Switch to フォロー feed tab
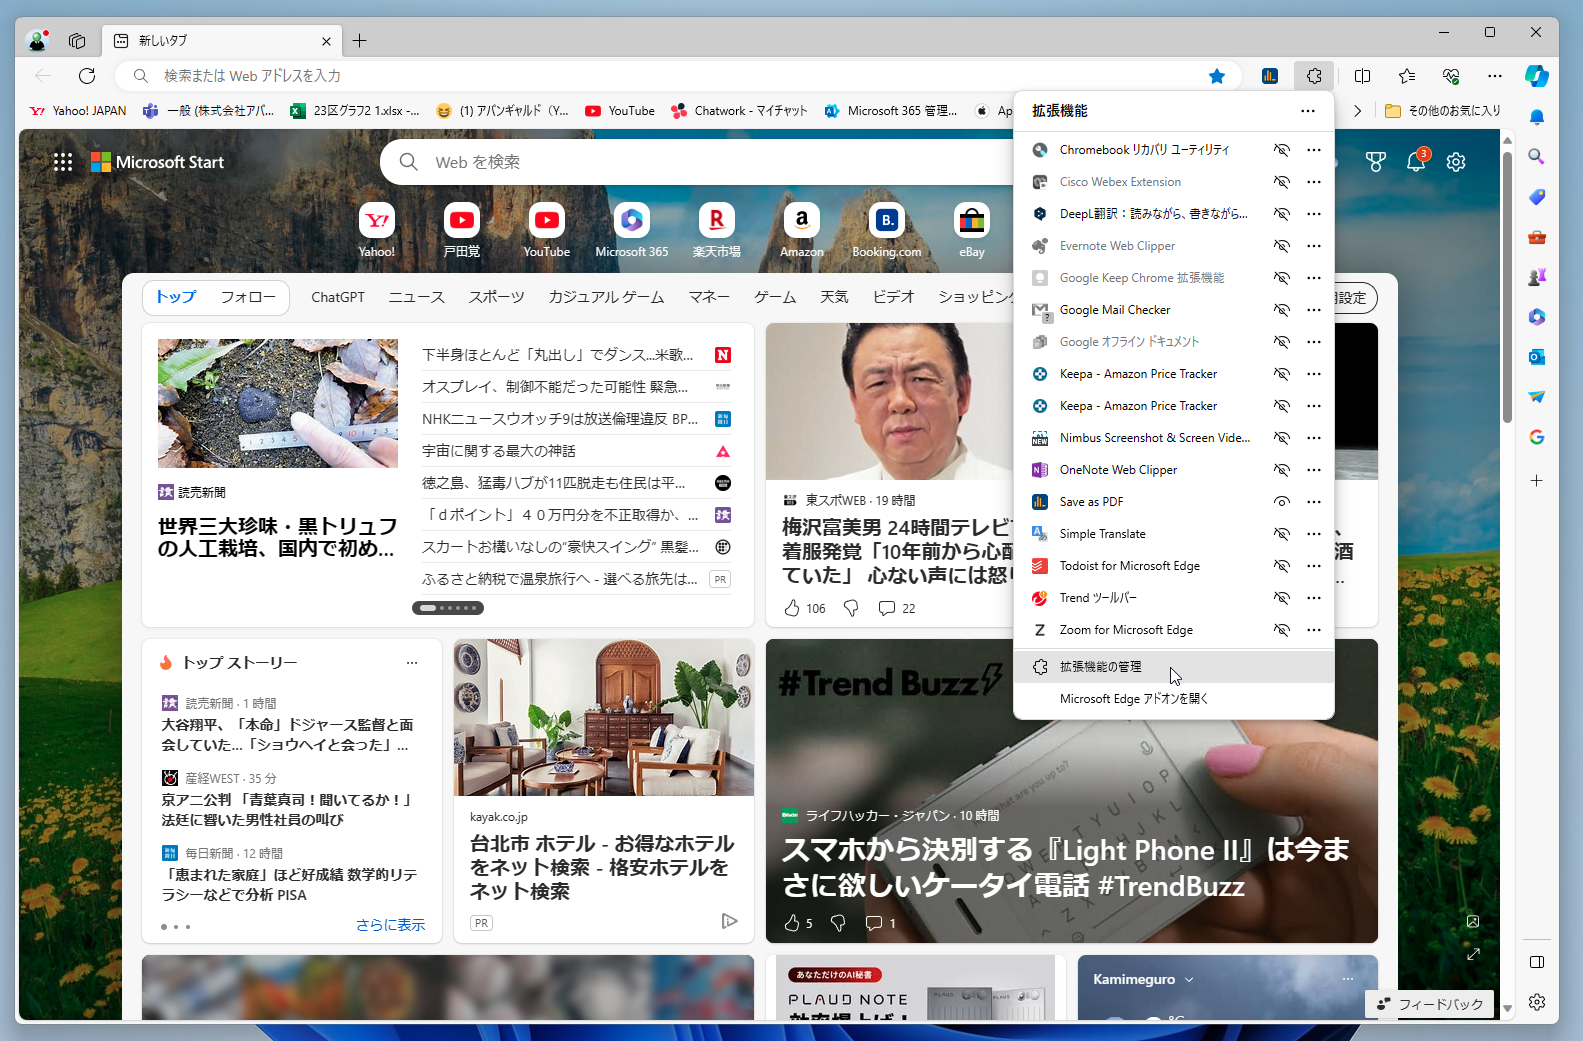 pyautogui.click(x=248, y=297)
